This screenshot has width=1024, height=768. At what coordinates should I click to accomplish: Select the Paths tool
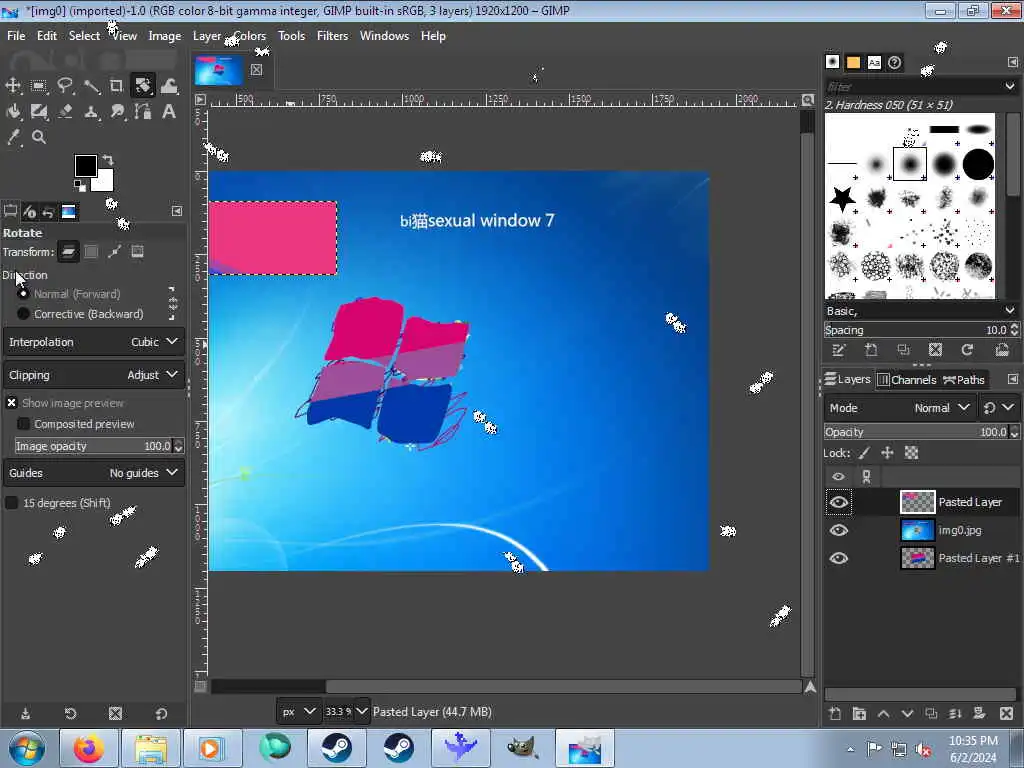point(142,112)
